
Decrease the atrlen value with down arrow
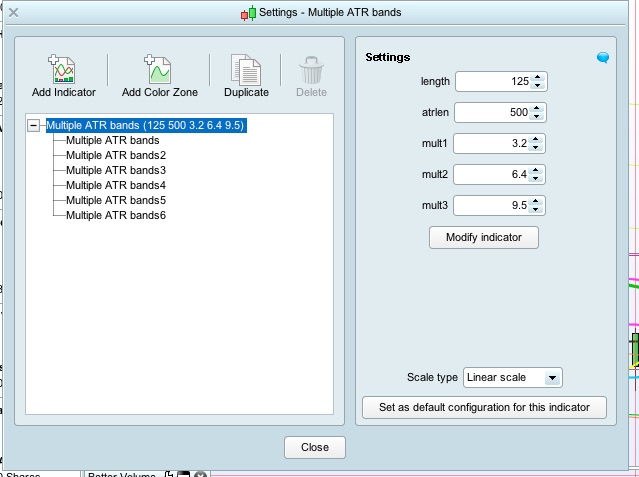(537, 117)
